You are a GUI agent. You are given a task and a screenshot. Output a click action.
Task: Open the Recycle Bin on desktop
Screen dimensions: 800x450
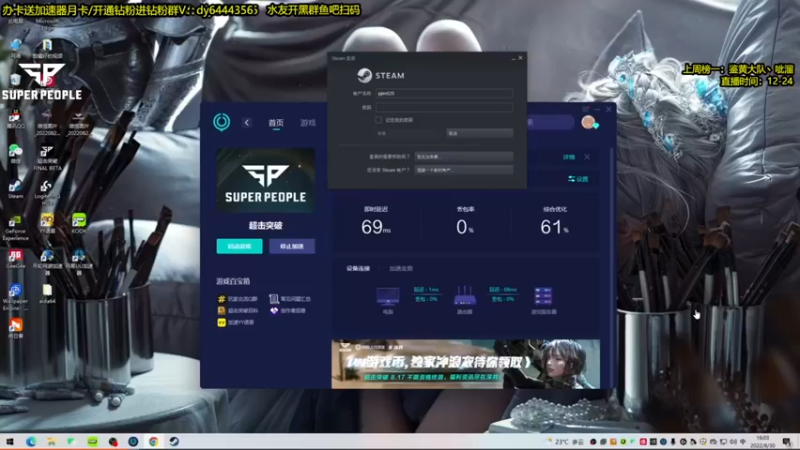pos(15,82)
